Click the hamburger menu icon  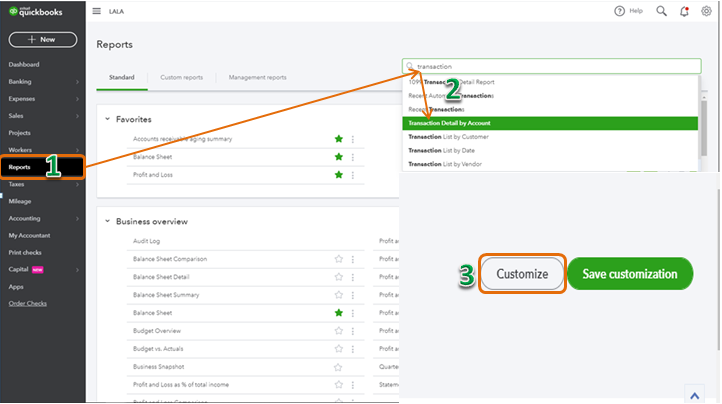pyautogui.click(x=97, y=11)
